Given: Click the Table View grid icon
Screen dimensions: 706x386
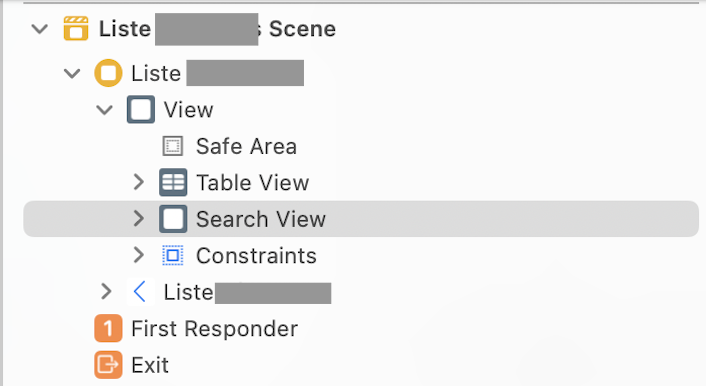Looking at the screenshot, I should (x=173, y=182).
